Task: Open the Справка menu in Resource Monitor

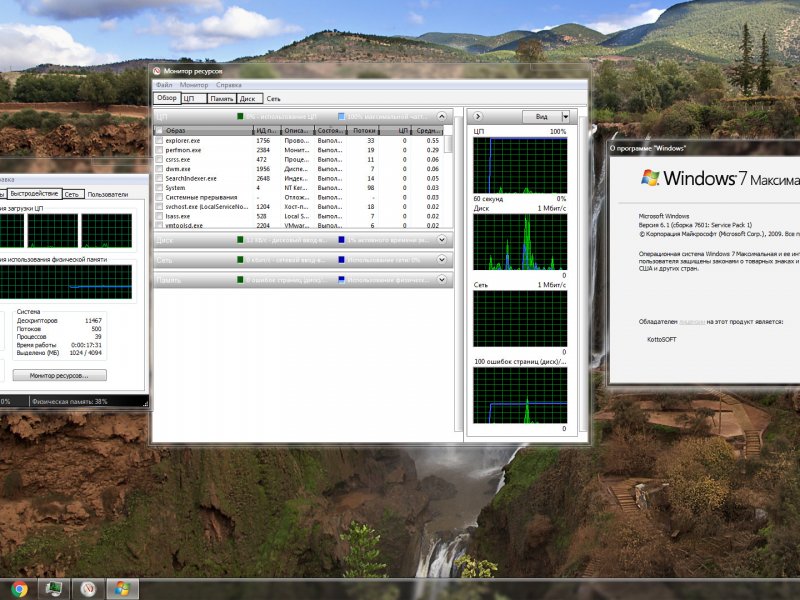Action: (229, 85)
